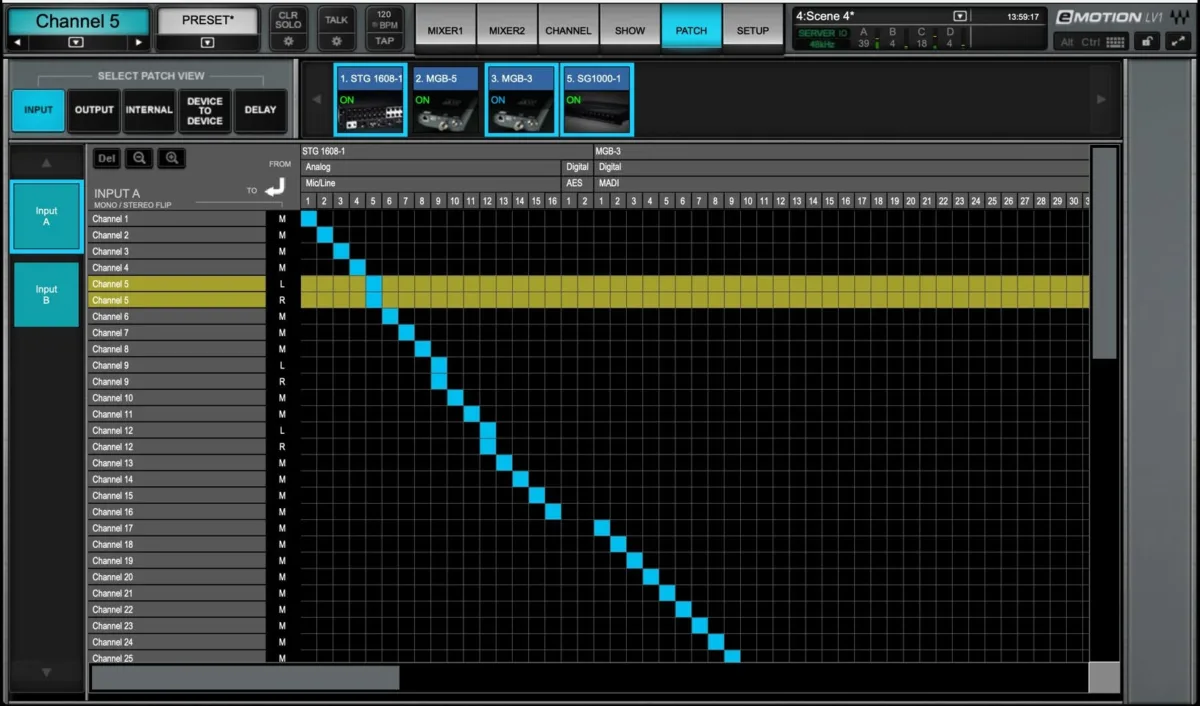Image resolution: width=1200 pixels, height=706 pixels.
Task: Select Channel 24 row label
Action: coord(177,642)
